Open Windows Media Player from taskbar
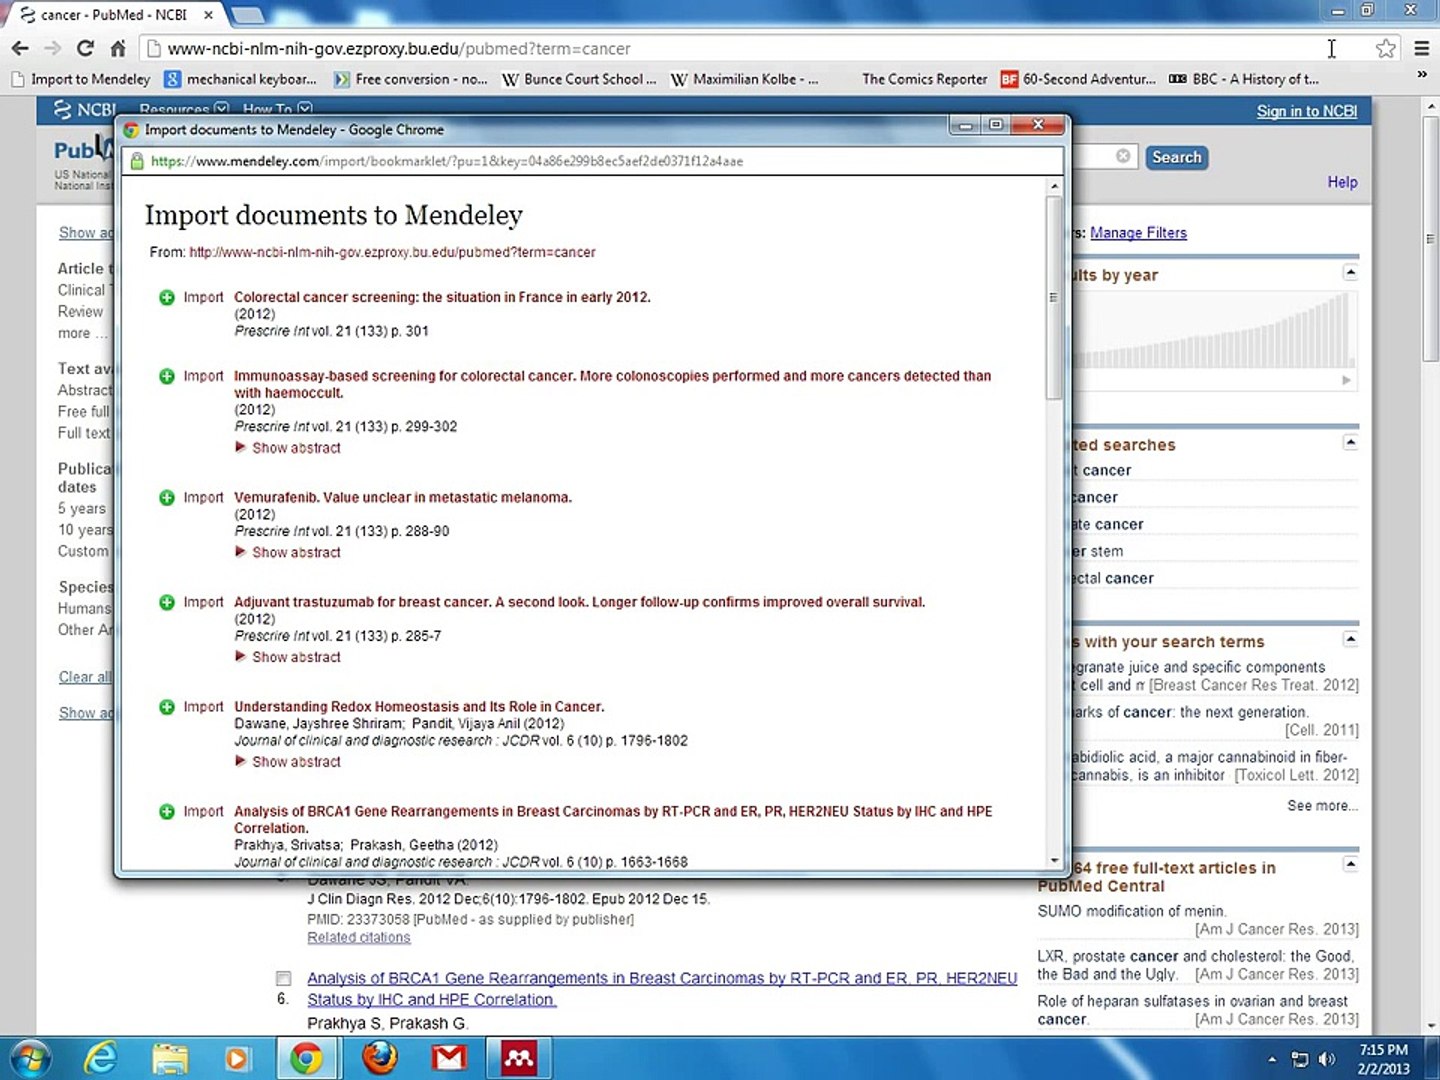The image size is (1440, 1080). (x=237, y=1058)
